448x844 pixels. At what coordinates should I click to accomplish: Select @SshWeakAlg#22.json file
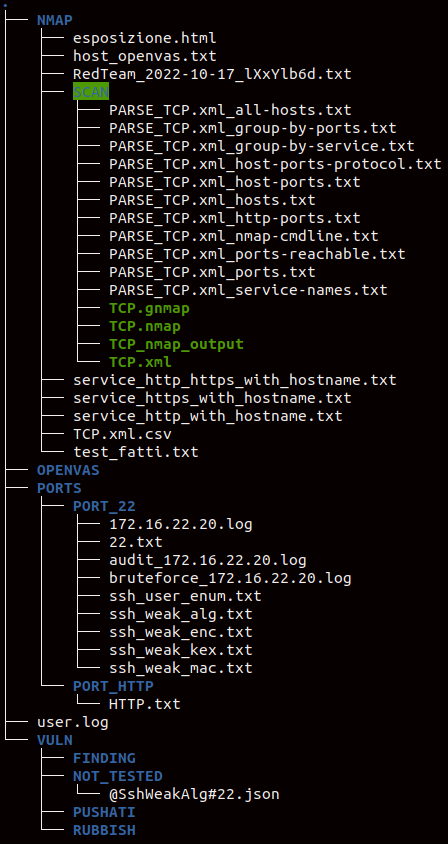194,794
